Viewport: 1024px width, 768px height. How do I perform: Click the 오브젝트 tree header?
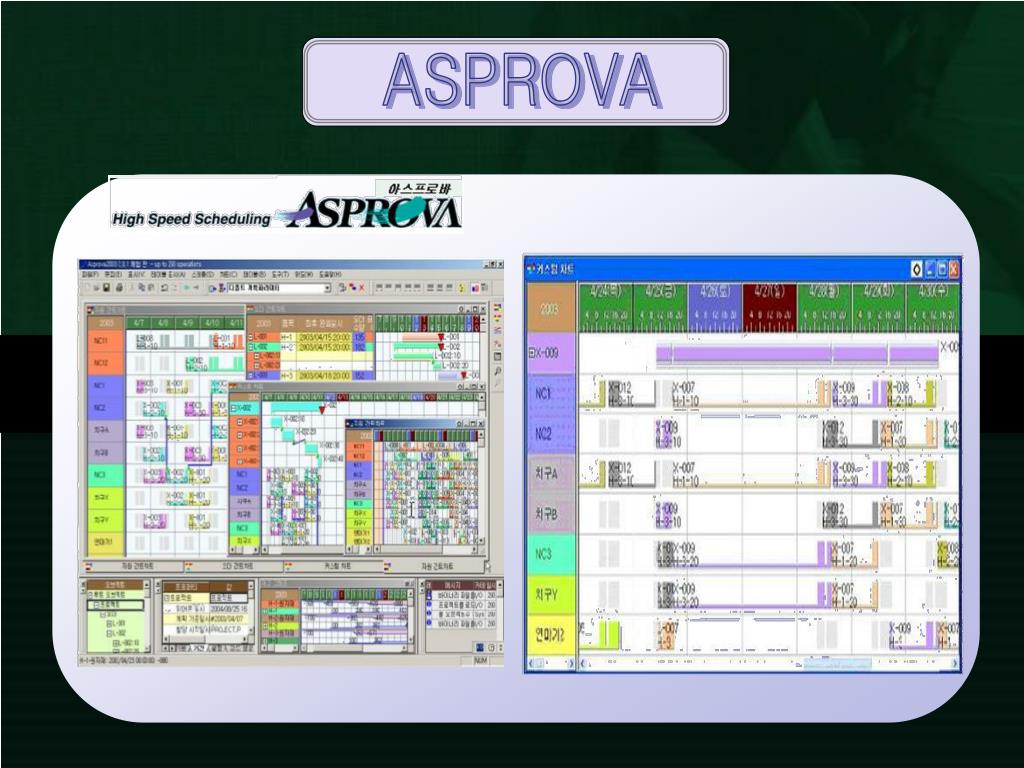[115, 585]
